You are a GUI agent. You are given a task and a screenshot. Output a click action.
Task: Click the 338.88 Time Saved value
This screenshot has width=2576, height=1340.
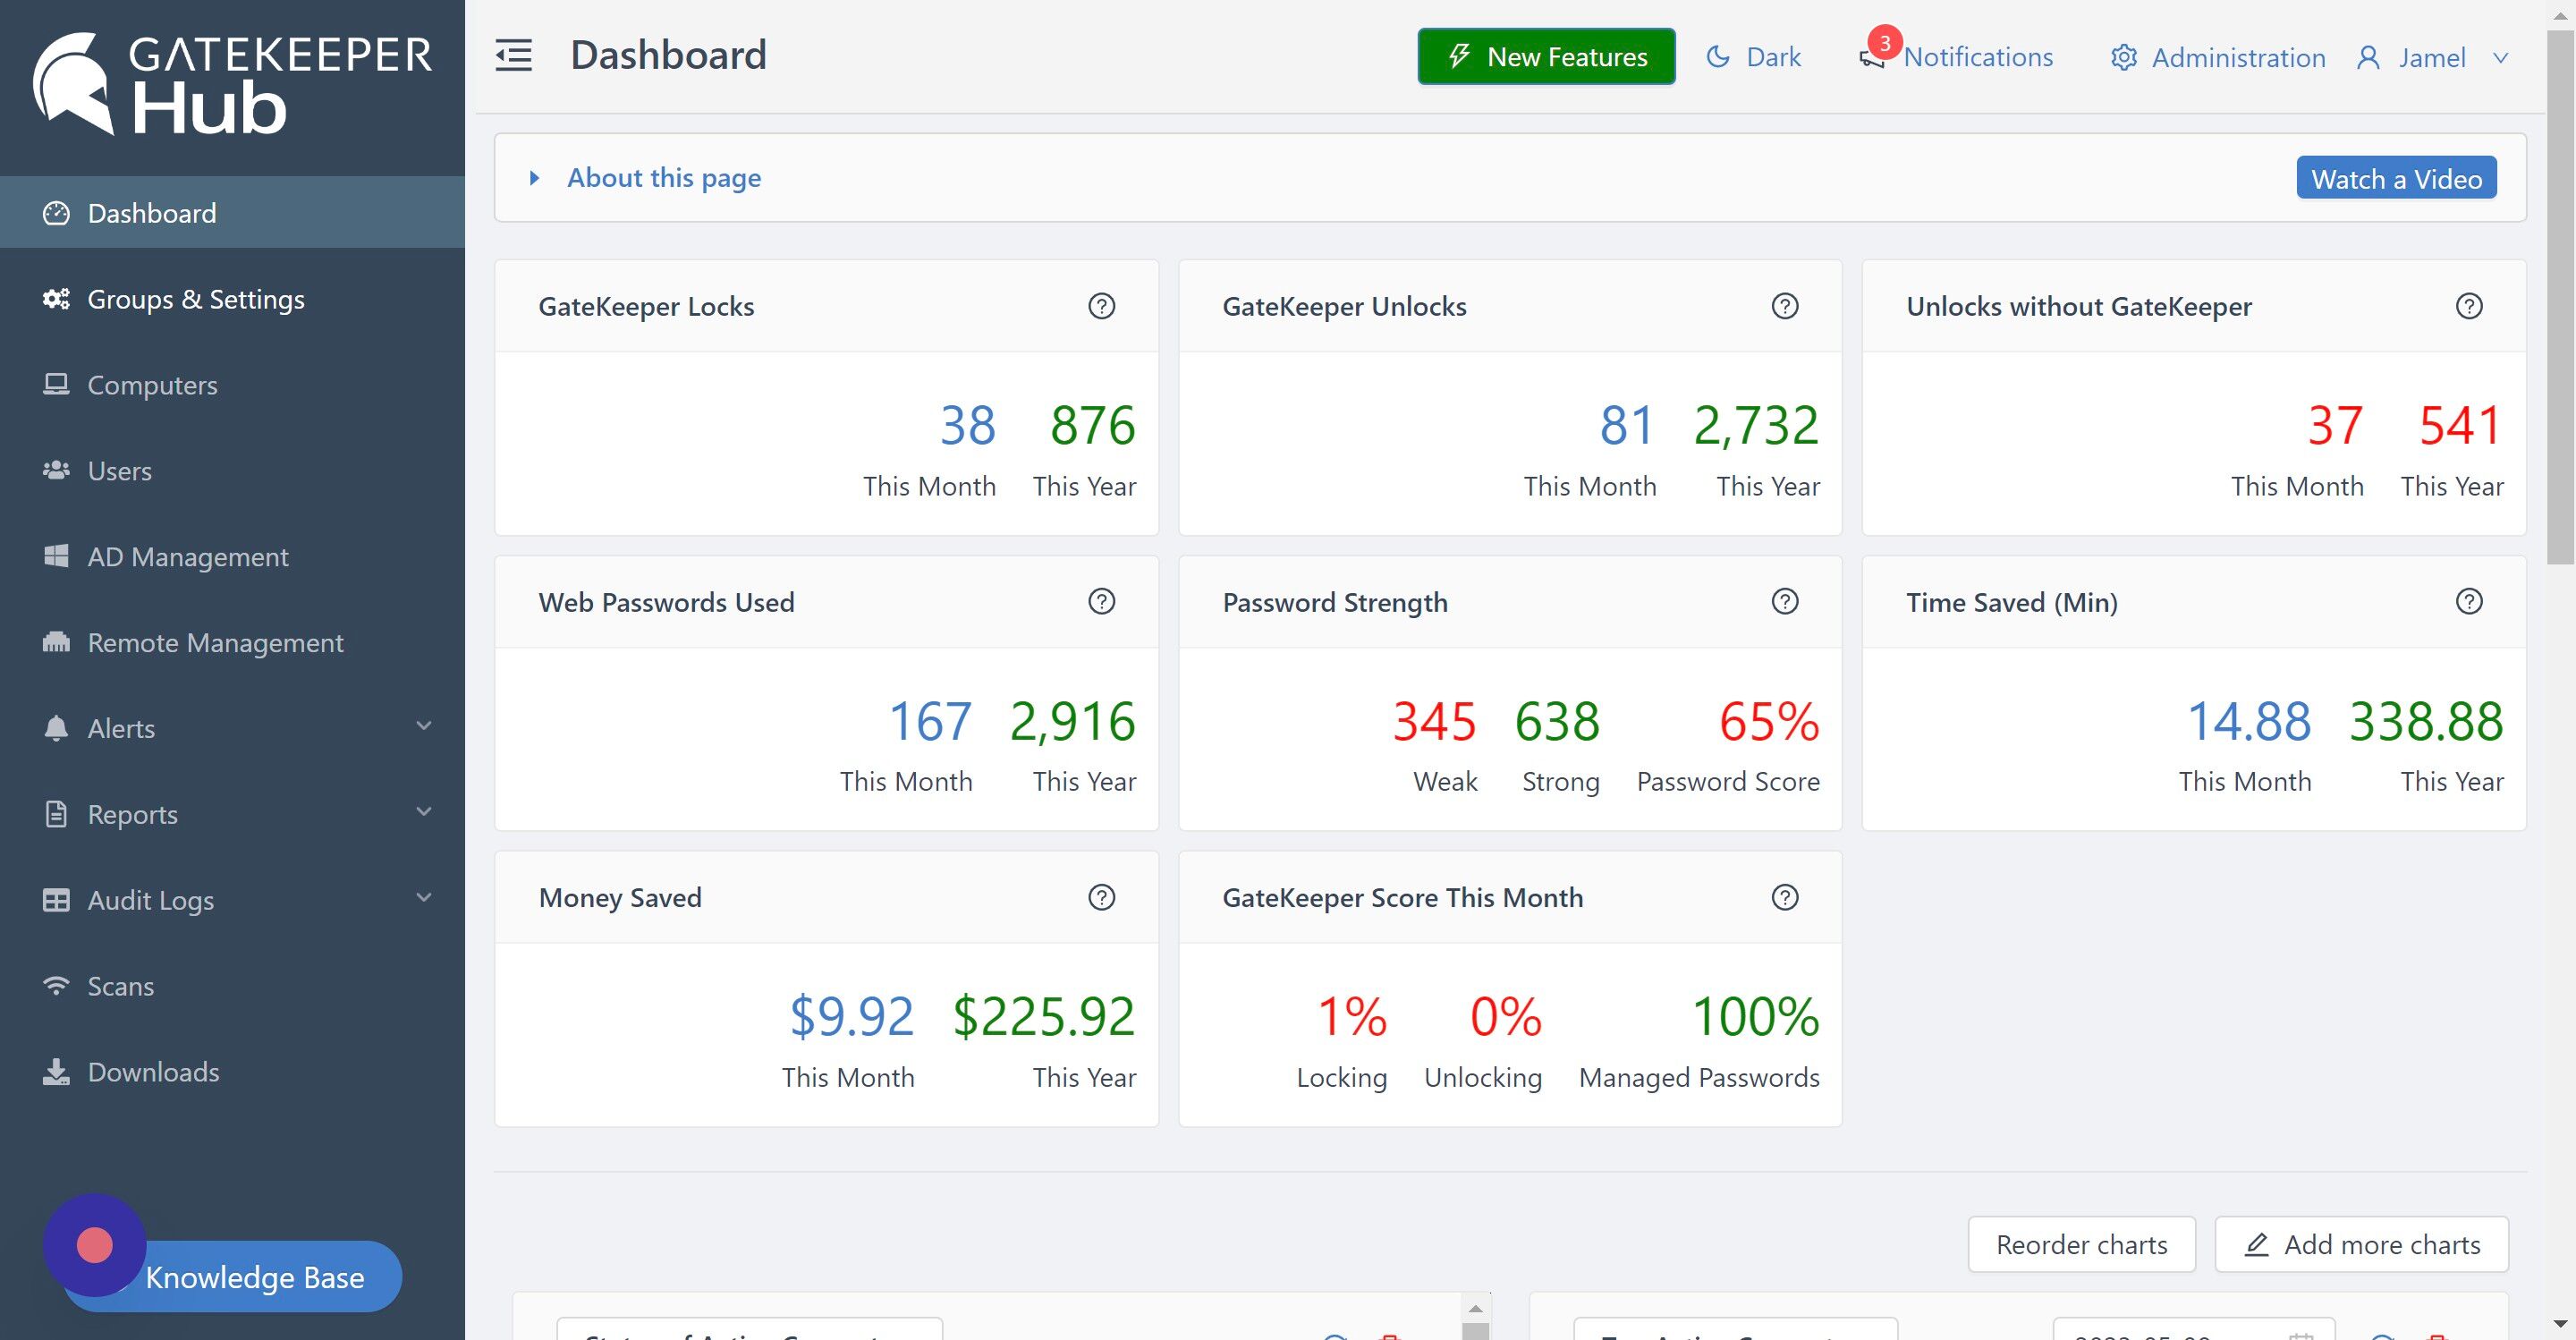pos(2426,721)
